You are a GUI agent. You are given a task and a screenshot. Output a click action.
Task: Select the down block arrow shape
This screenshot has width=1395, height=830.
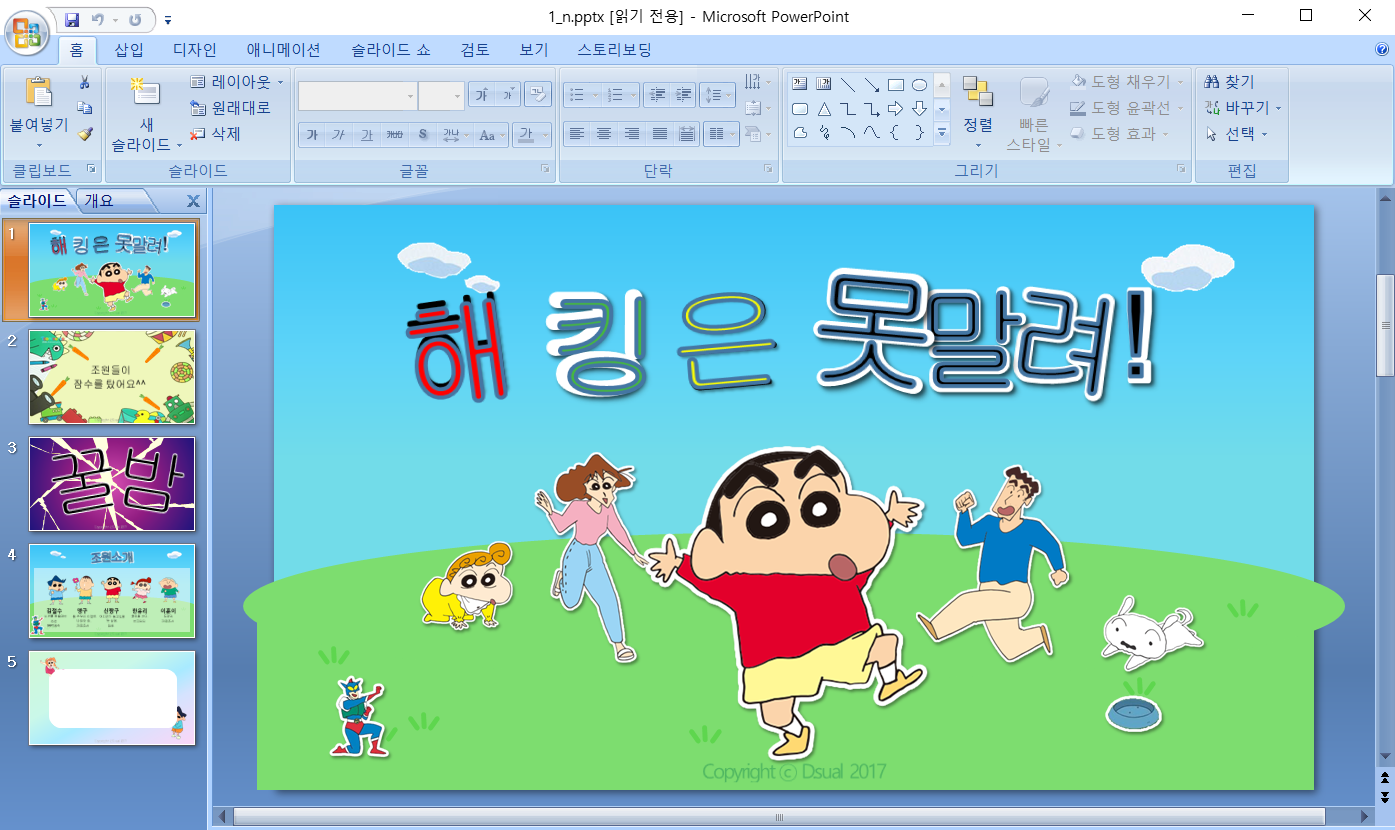[920, 108]
